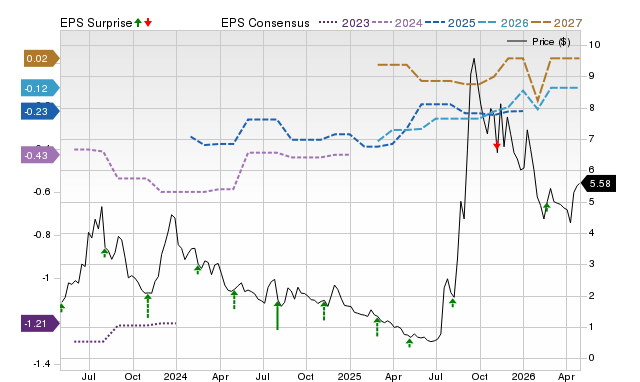Click the tall solid green surprise arrow near Aug 2024
Image resolution: width=640 pixels, height=382 pixels.
coord(278,315)
